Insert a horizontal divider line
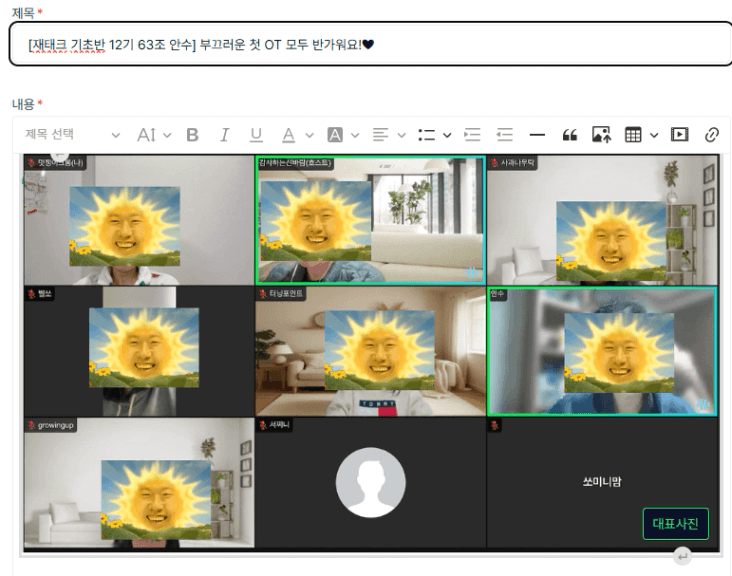 click(x=537, y=135)
